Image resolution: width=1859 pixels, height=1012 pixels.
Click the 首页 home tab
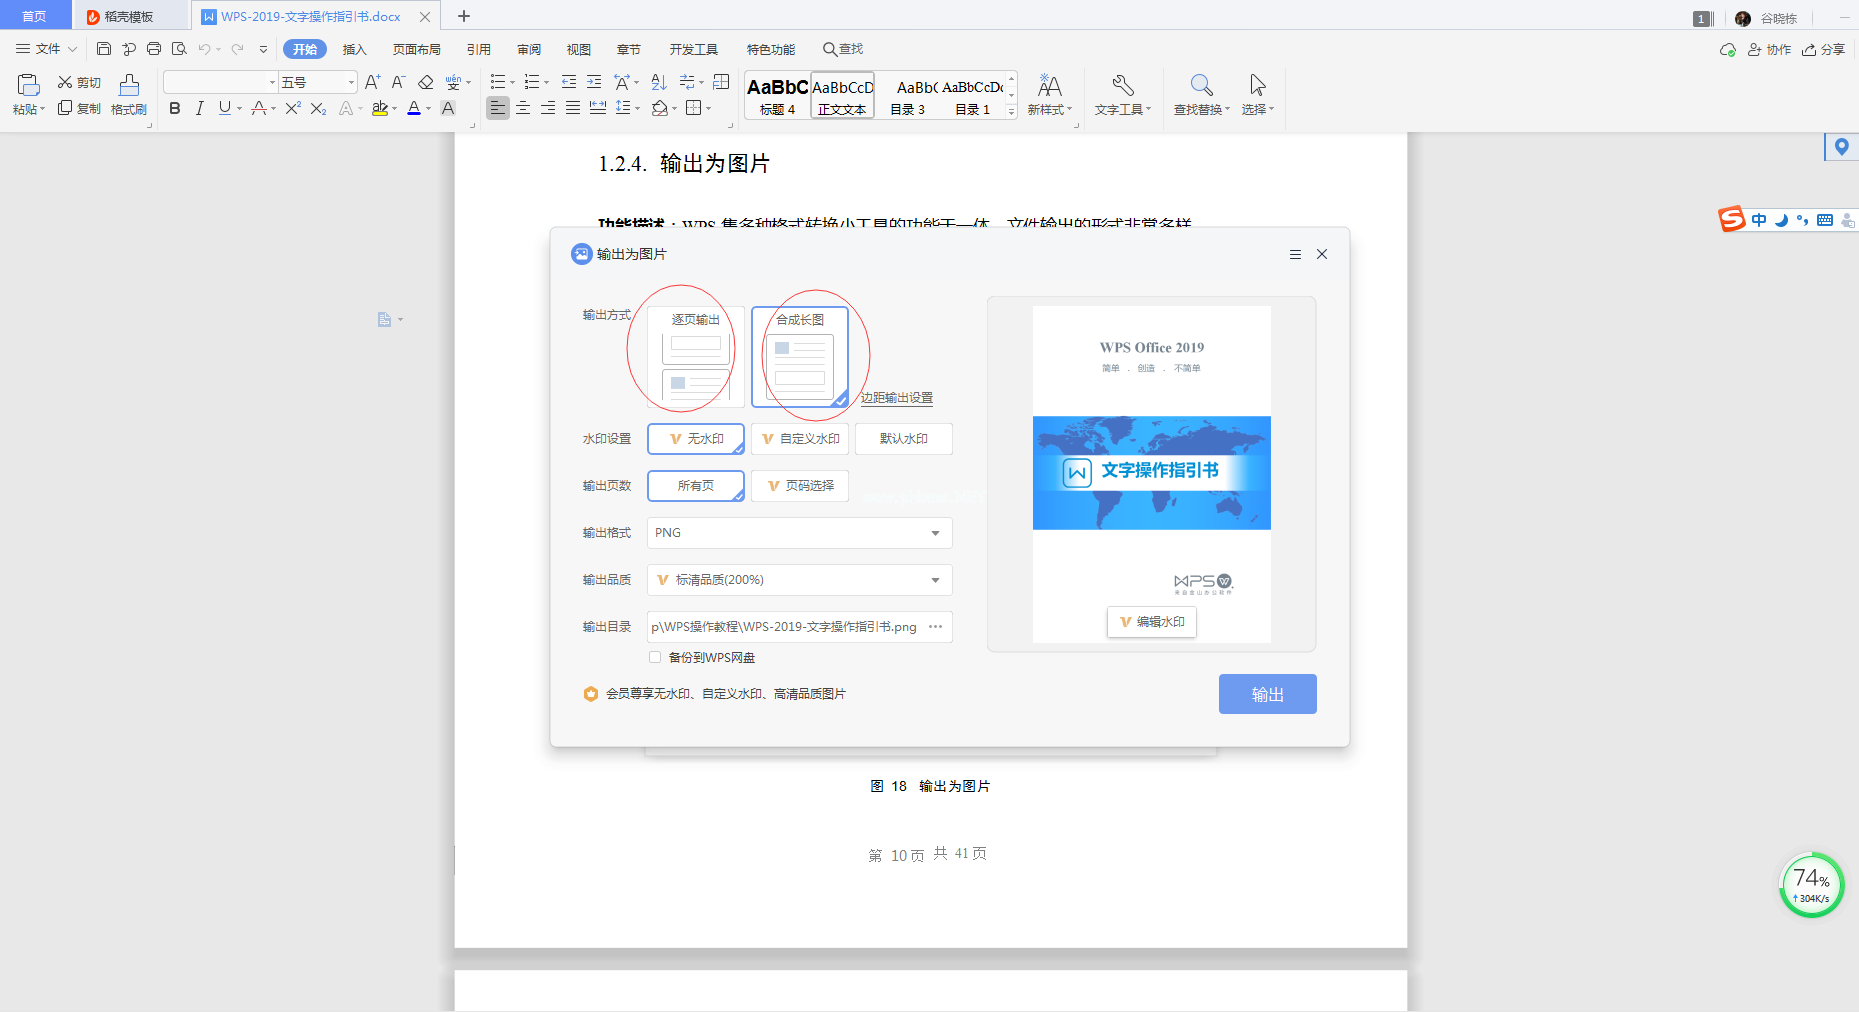coord(34,16)
